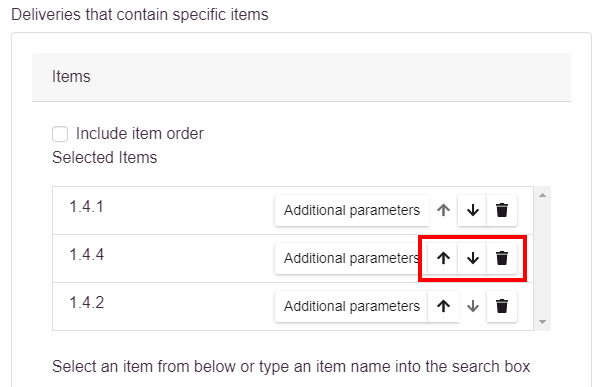Image resolution: width=605 pixels, height=387 pixels.
Task: Move item 1.4.1 down in list
Action: 472,210
